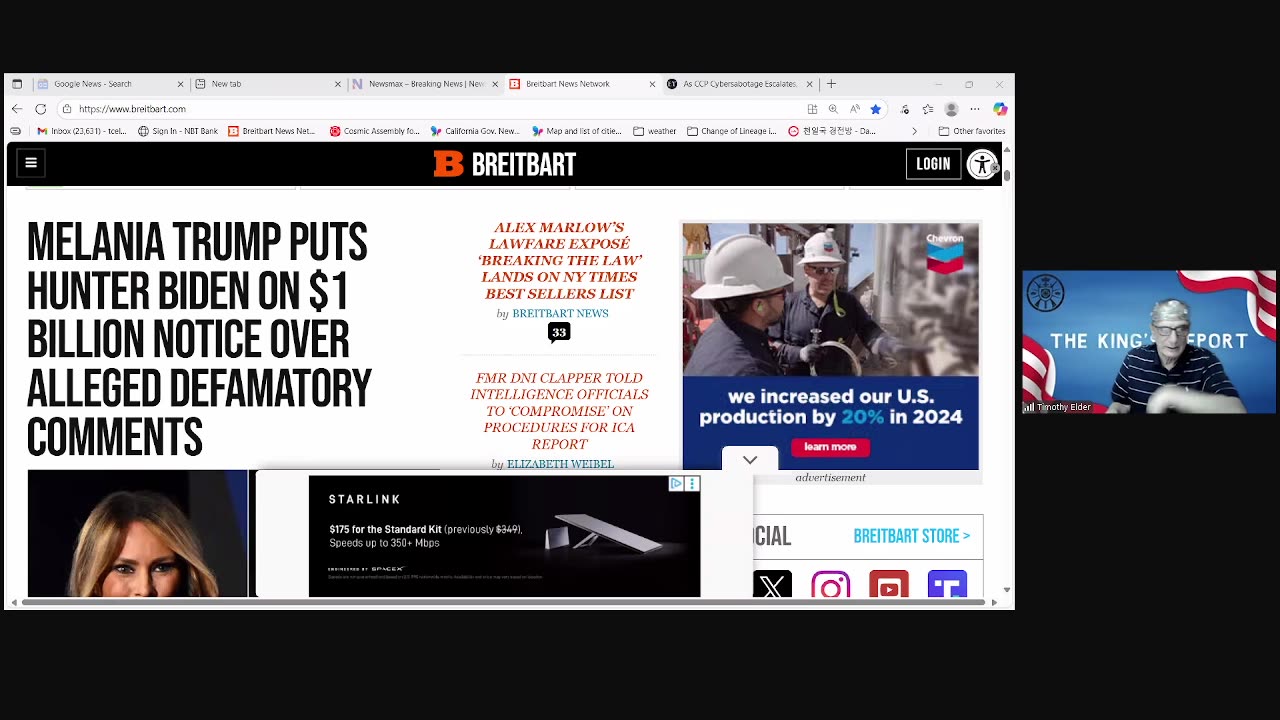Screen dimensions: 1280x720
Task: Open a new tab with the plus button
Action: [x=831, y=84]
